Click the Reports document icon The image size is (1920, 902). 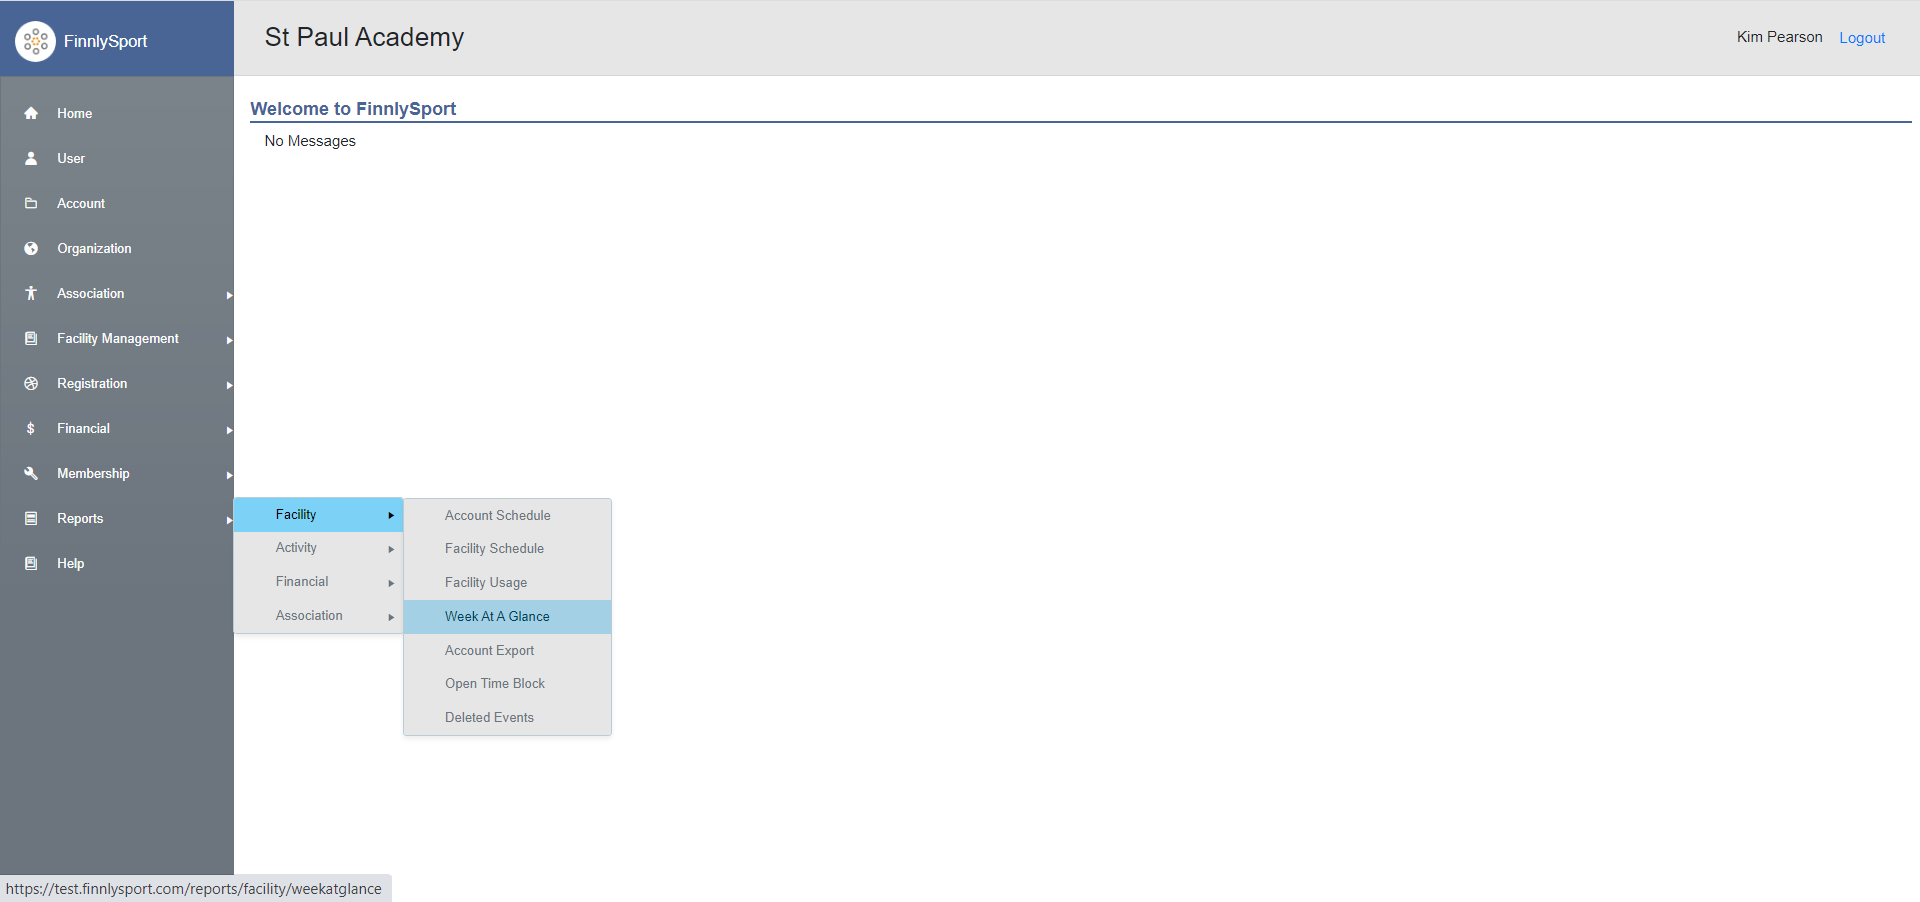(x=31, y=518)
